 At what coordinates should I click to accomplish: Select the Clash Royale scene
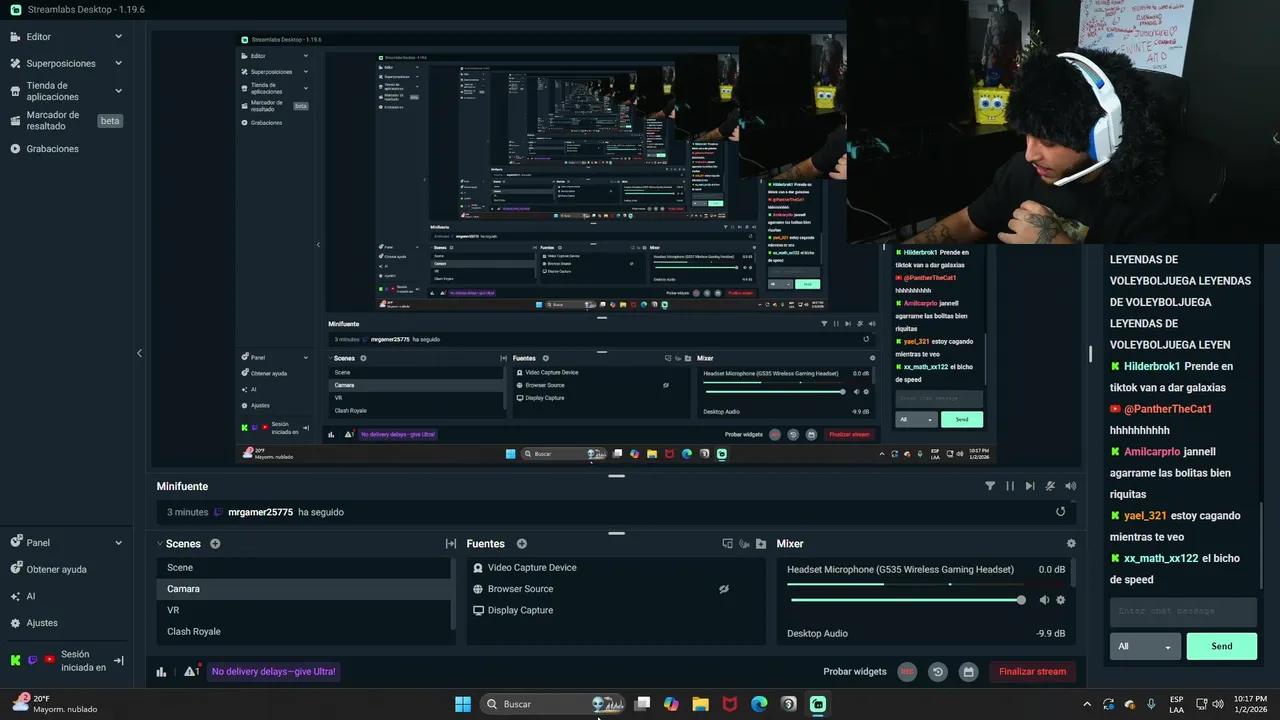pos(304,631)
